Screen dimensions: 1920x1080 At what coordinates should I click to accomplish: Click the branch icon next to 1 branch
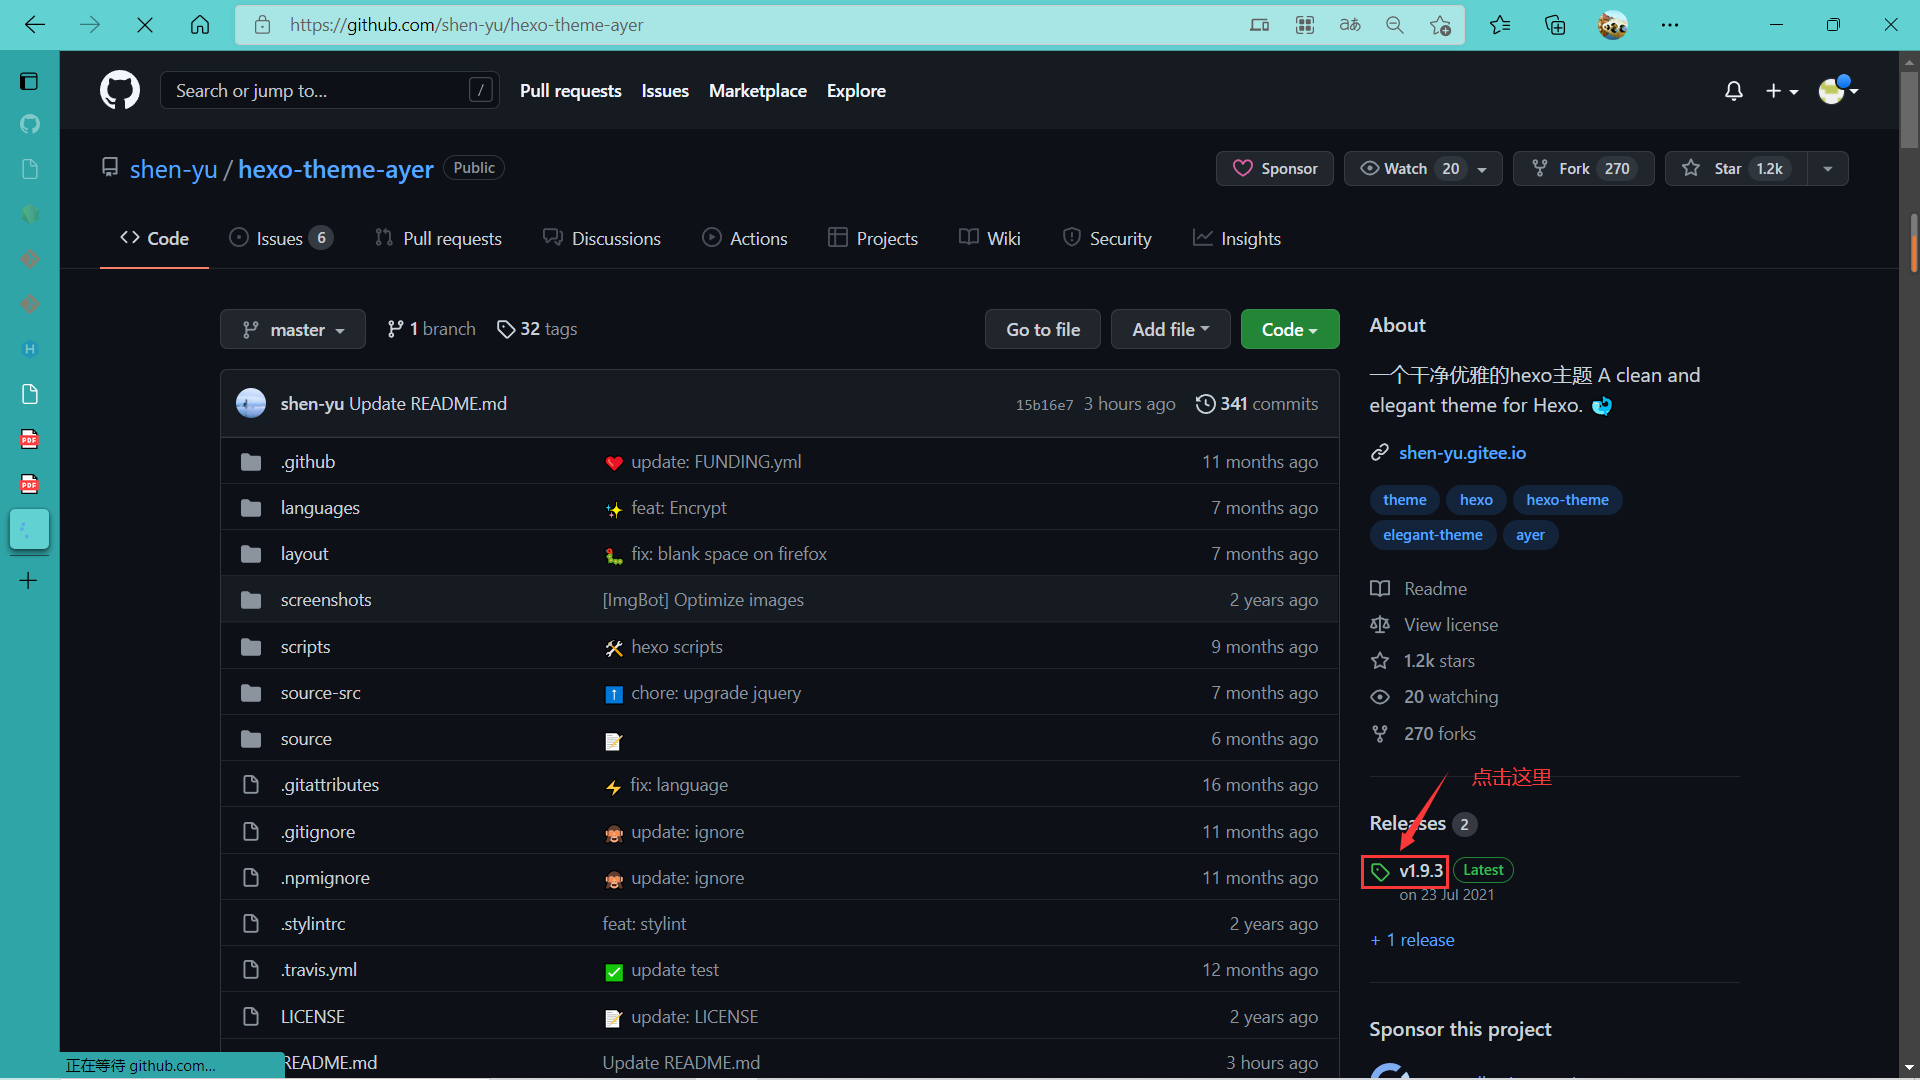click(395, 329)
